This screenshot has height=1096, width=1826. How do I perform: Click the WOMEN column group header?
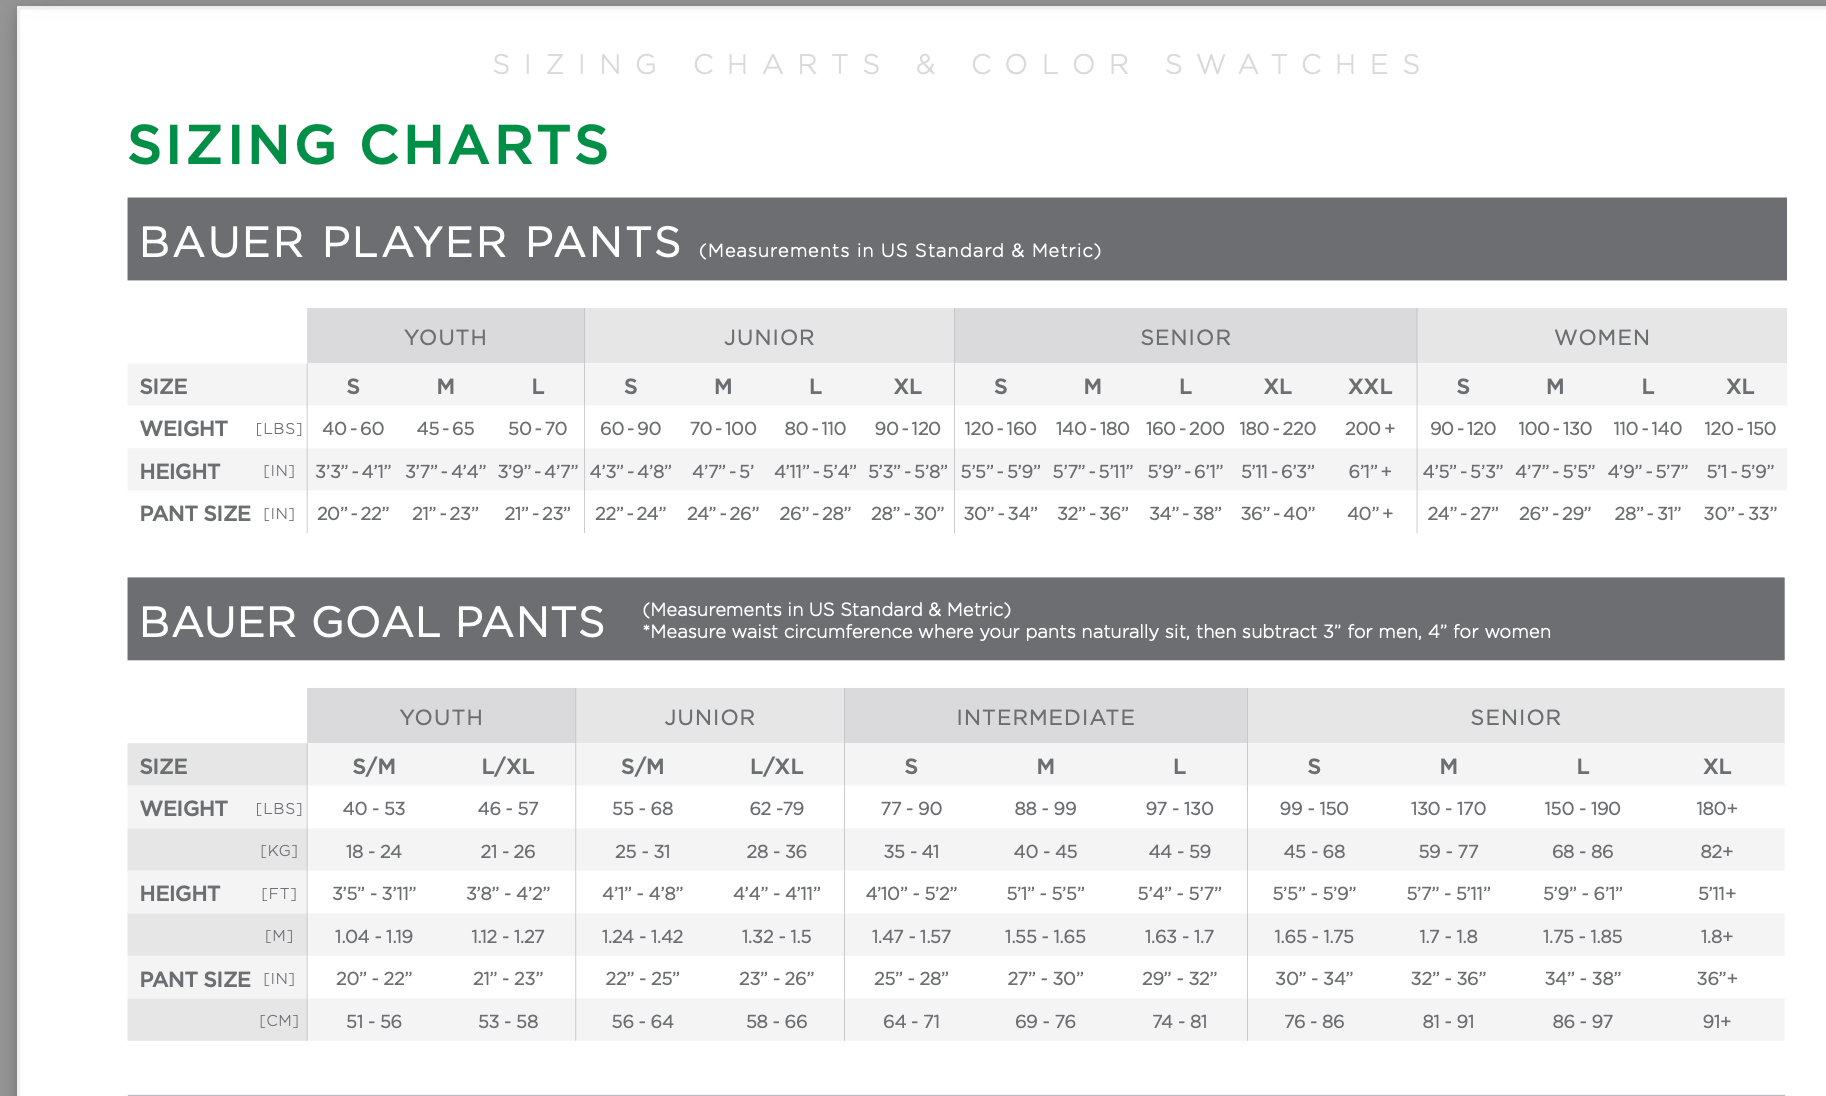(1601, 338)
